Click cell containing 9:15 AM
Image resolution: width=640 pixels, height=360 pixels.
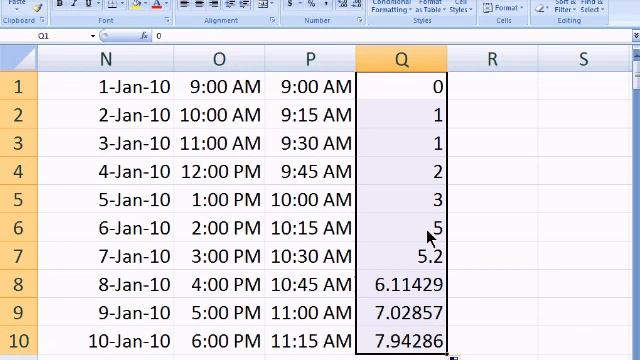[x=310, y=115]
